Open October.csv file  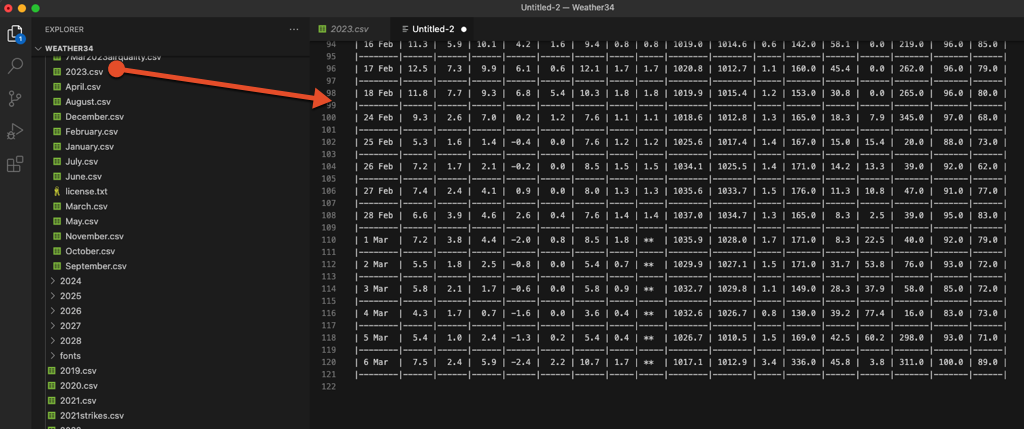point(90,251)
